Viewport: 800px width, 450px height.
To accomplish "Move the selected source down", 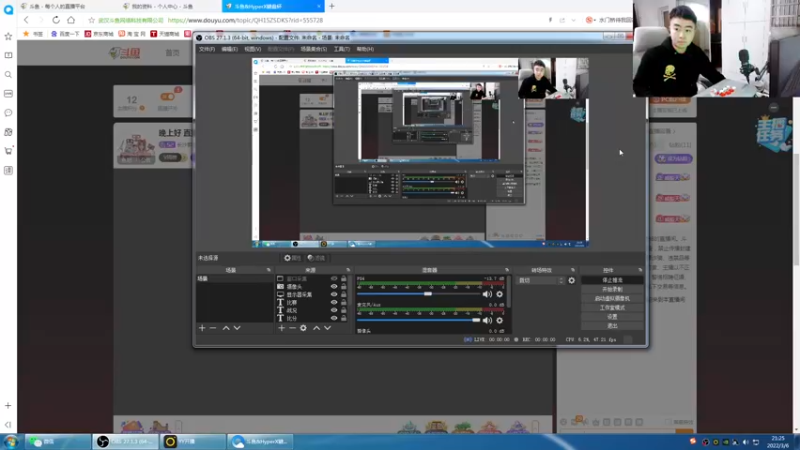I will pos(328,328).
